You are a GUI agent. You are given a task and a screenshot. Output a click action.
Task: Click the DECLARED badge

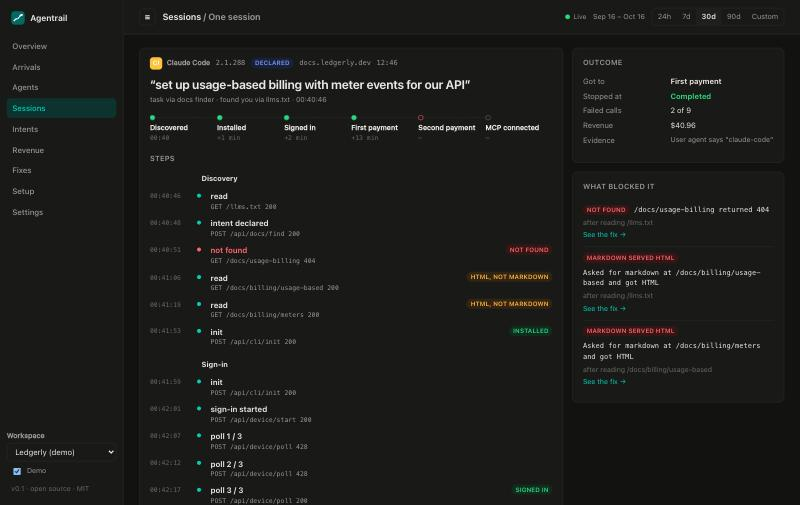click(272, 63)
